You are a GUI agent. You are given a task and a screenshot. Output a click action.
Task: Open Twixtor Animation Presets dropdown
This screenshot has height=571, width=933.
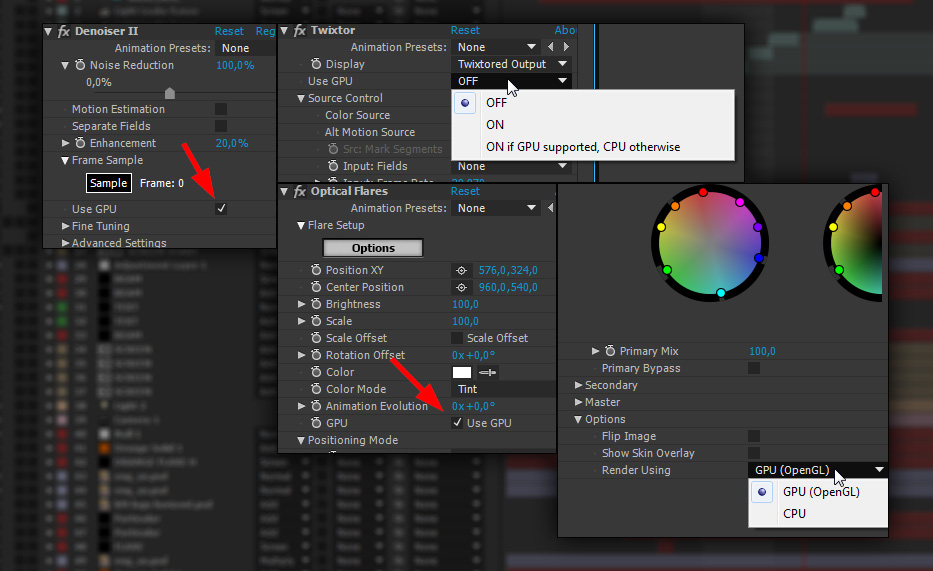coord(496,47)
